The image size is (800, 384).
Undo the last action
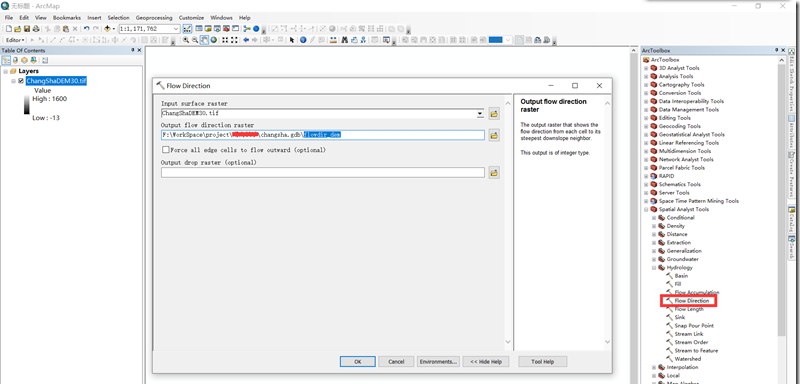point(86,29)
